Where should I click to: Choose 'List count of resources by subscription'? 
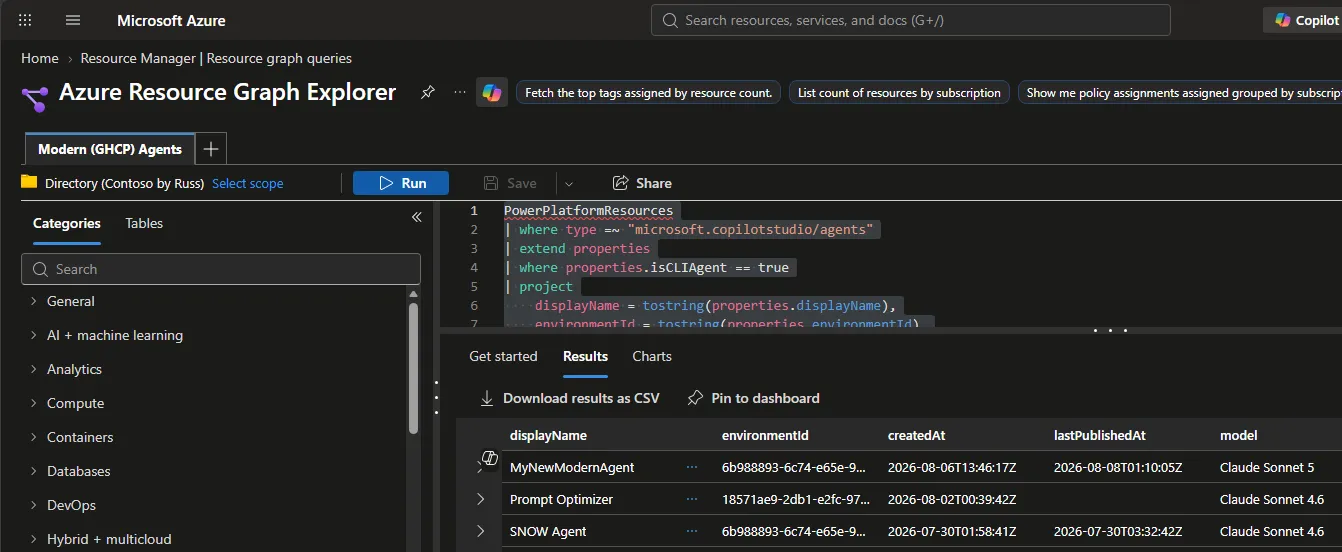pos(899,93)
